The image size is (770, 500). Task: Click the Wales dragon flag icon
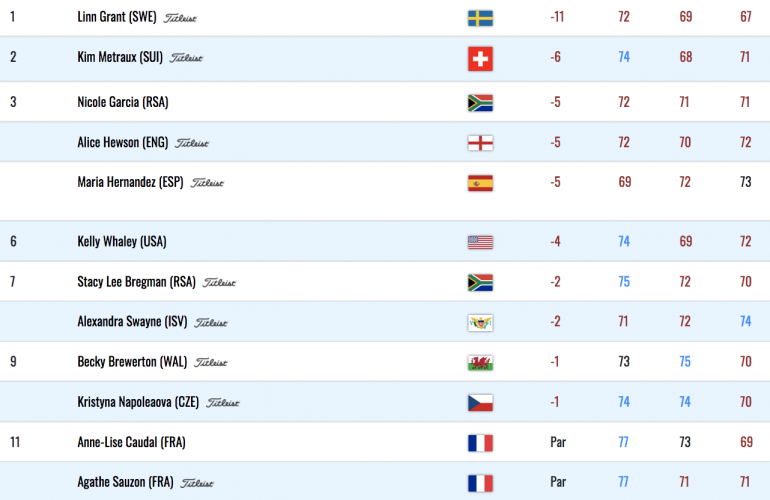(480, 363)
